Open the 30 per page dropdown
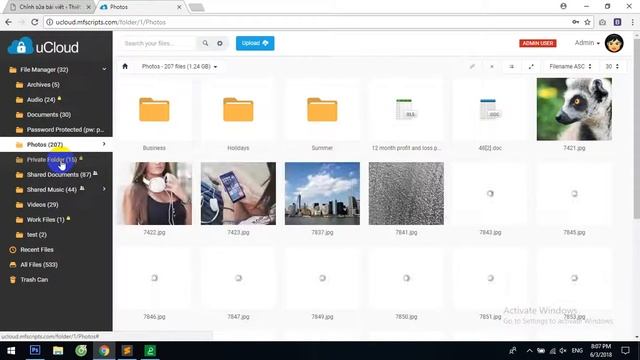This screenshot has height=360, width=640. [611, 67]
